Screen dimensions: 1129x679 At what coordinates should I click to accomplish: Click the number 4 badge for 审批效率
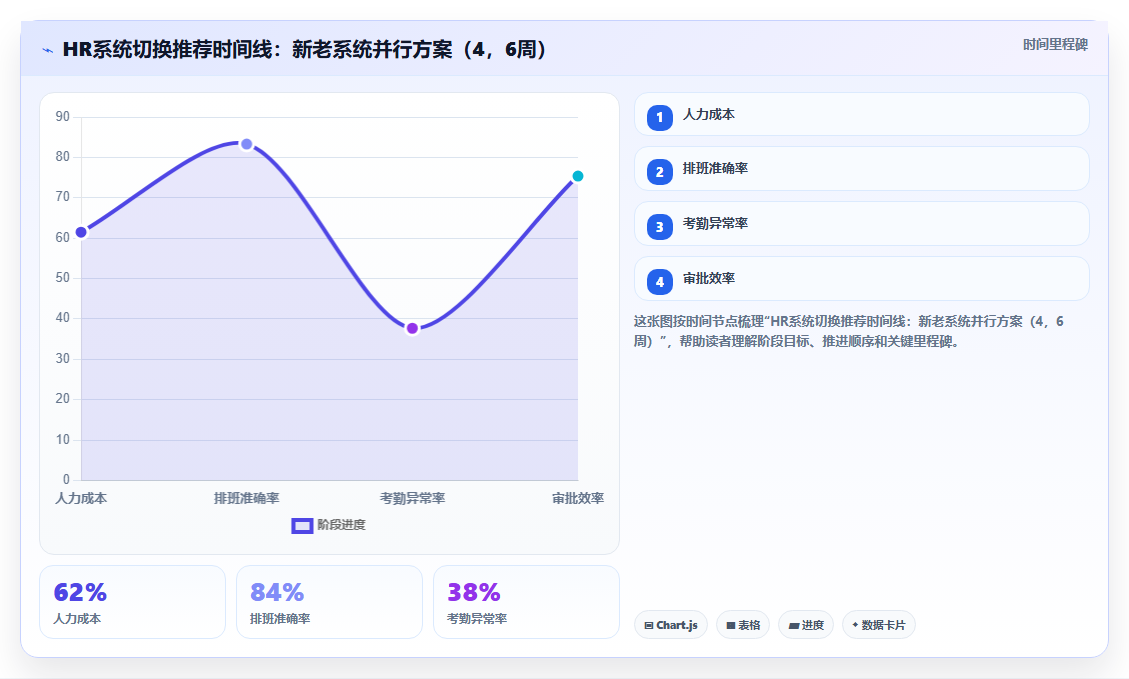[x=660, y=282]
